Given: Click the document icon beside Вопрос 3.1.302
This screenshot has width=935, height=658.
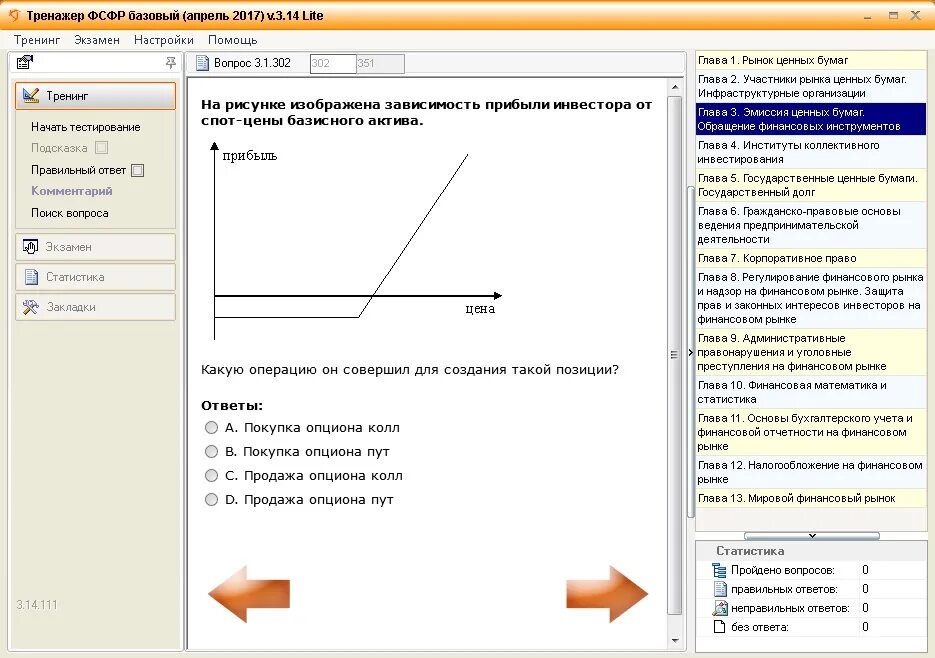Looking at the screenshot, I should click(x=202, y=63).
